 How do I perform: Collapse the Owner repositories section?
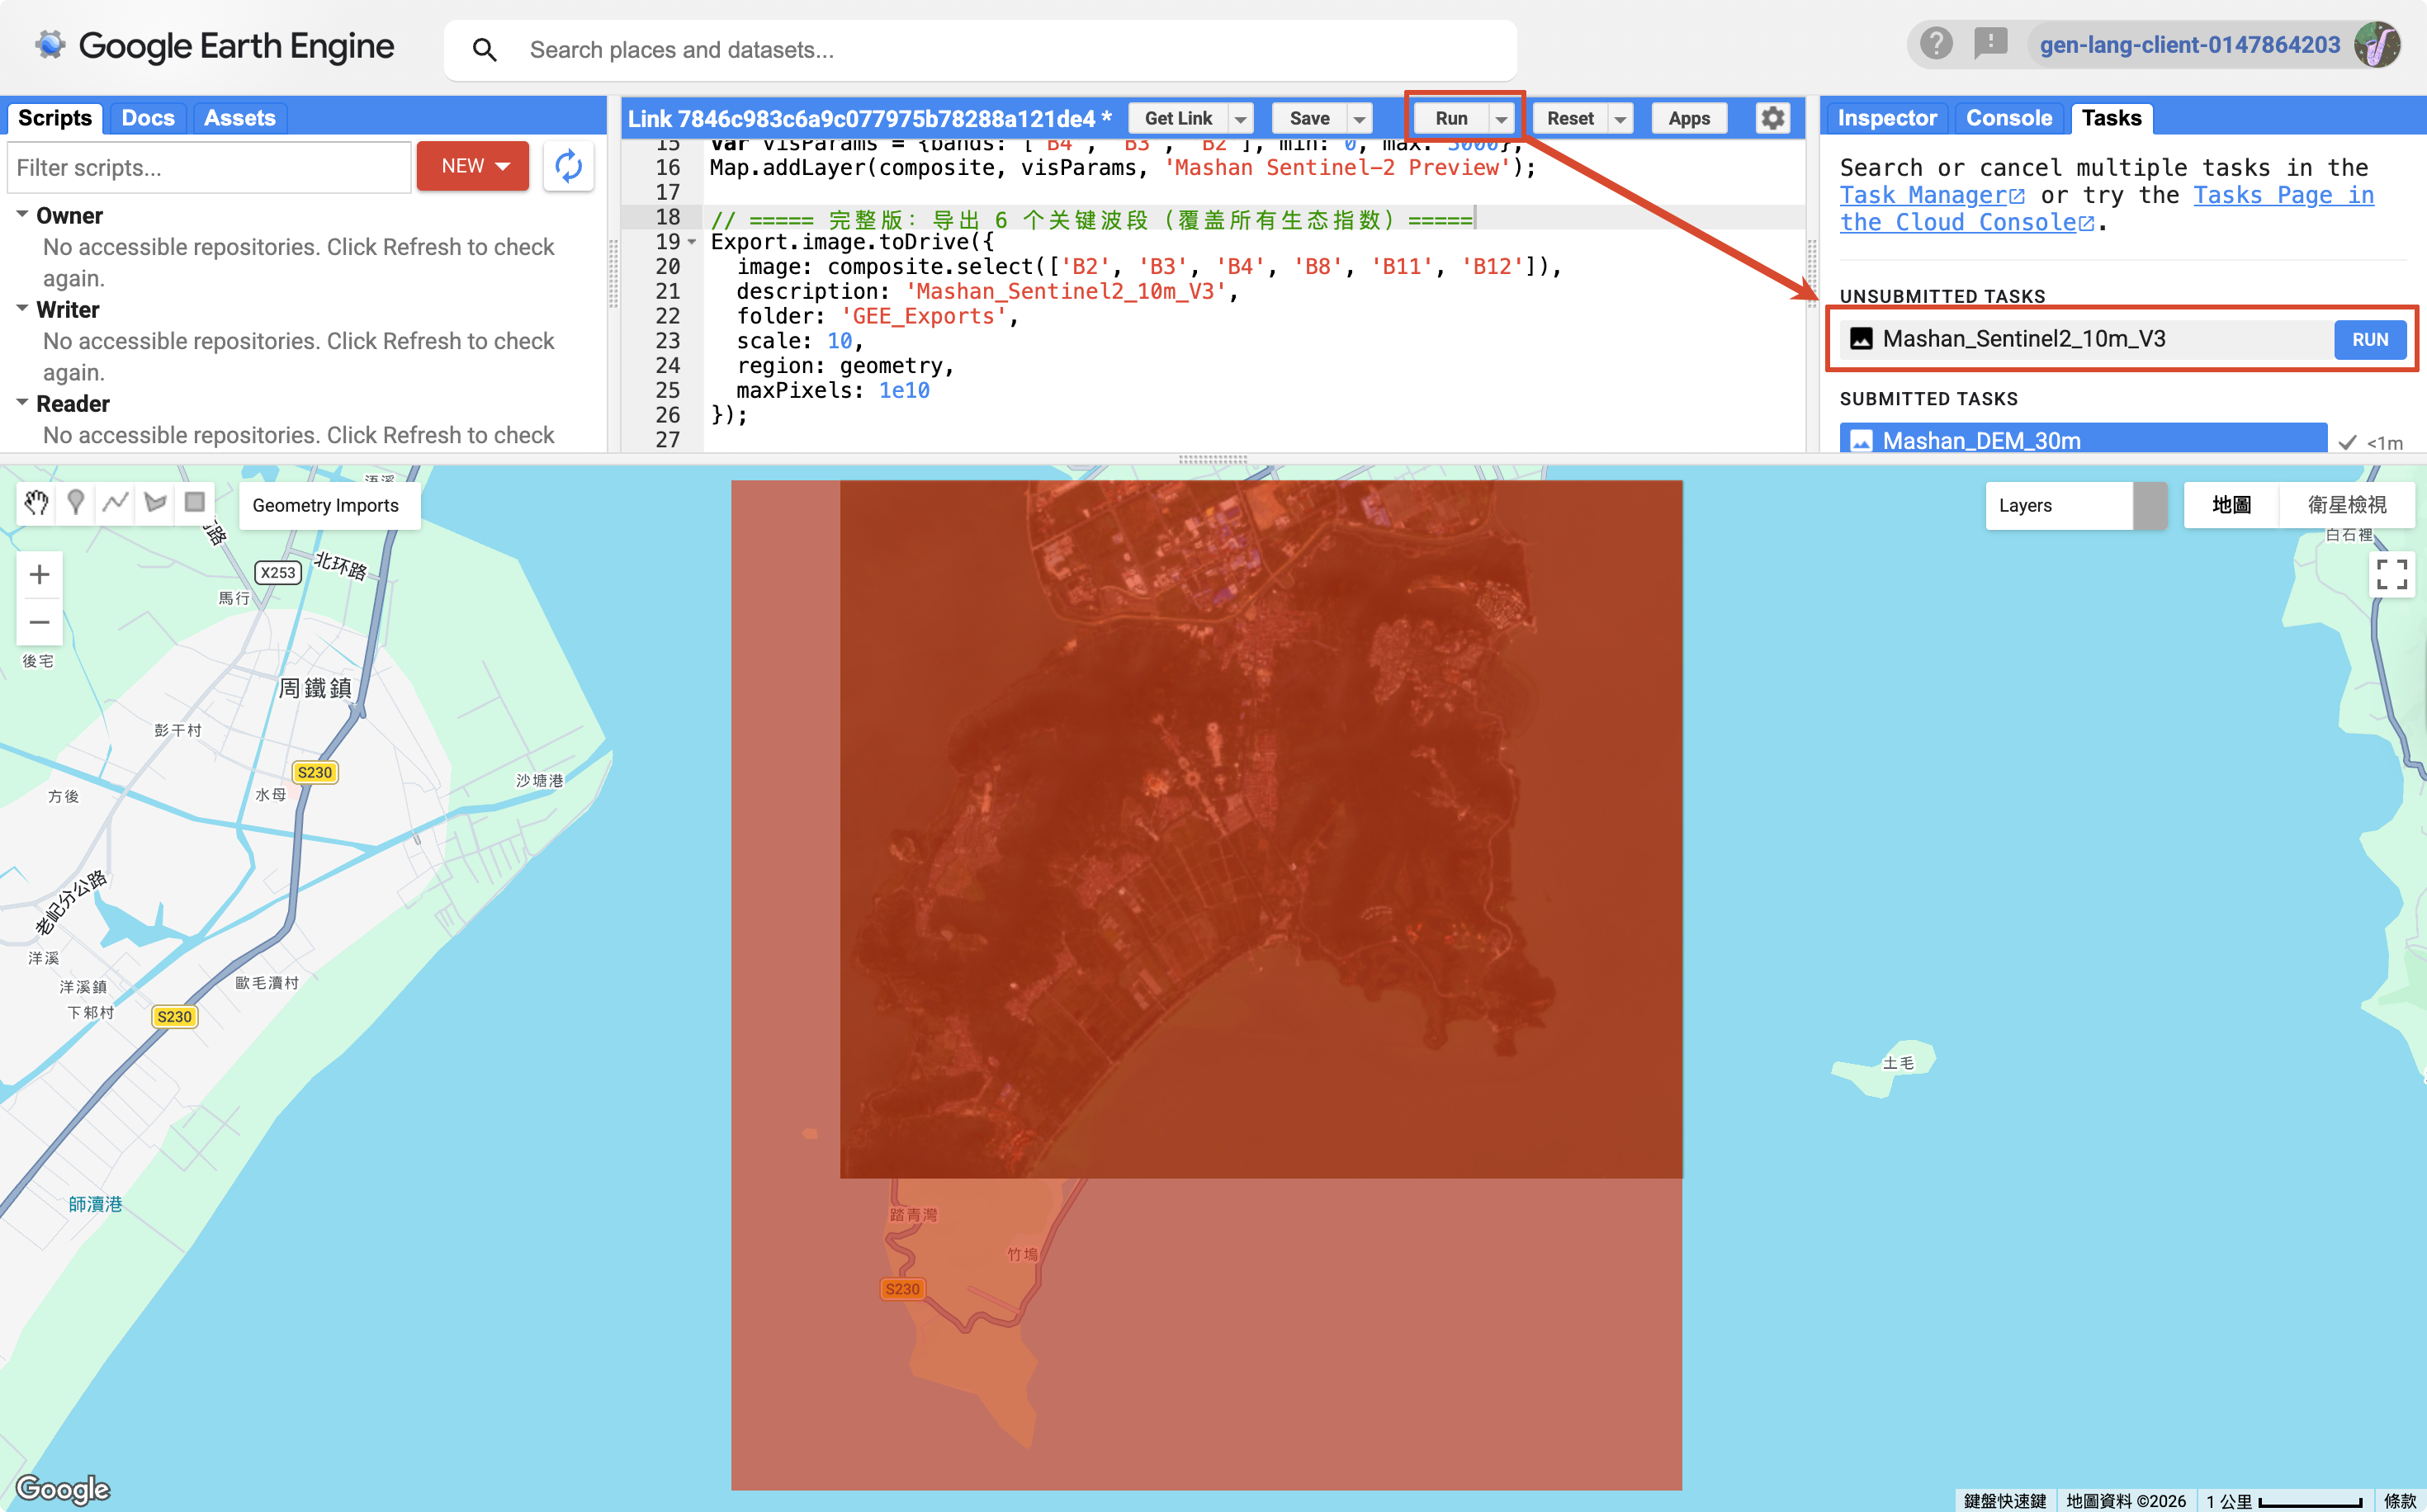coord(22,214)
